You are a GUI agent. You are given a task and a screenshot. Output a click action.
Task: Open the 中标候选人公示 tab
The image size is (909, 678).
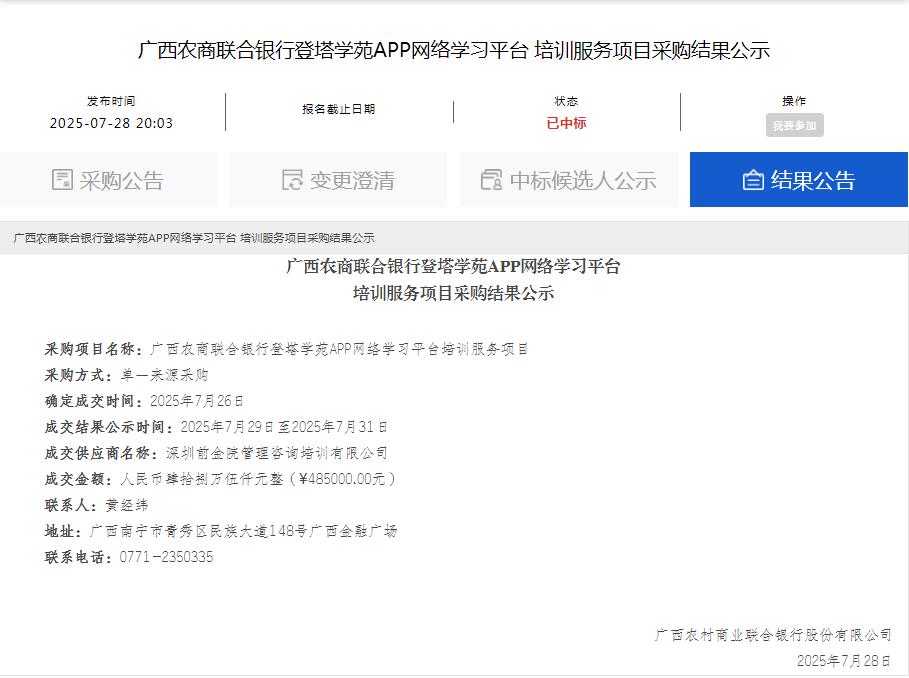(x=569, y=180)
